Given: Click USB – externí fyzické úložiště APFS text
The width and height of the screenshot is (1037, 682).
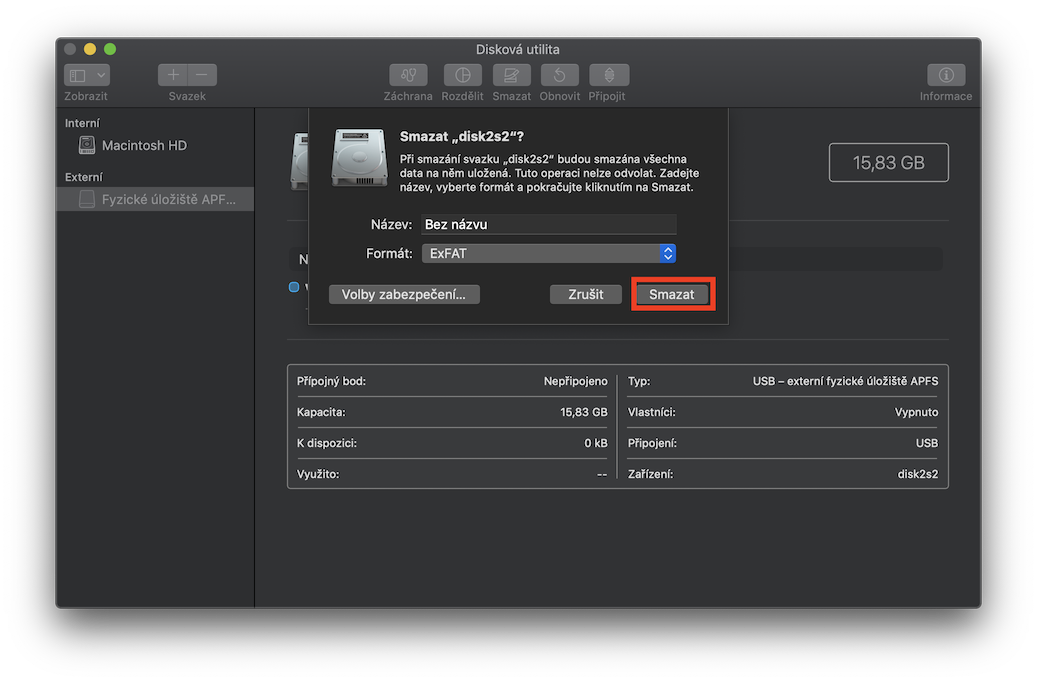Looking at the screenshot, I should click(x=845, y=381).
